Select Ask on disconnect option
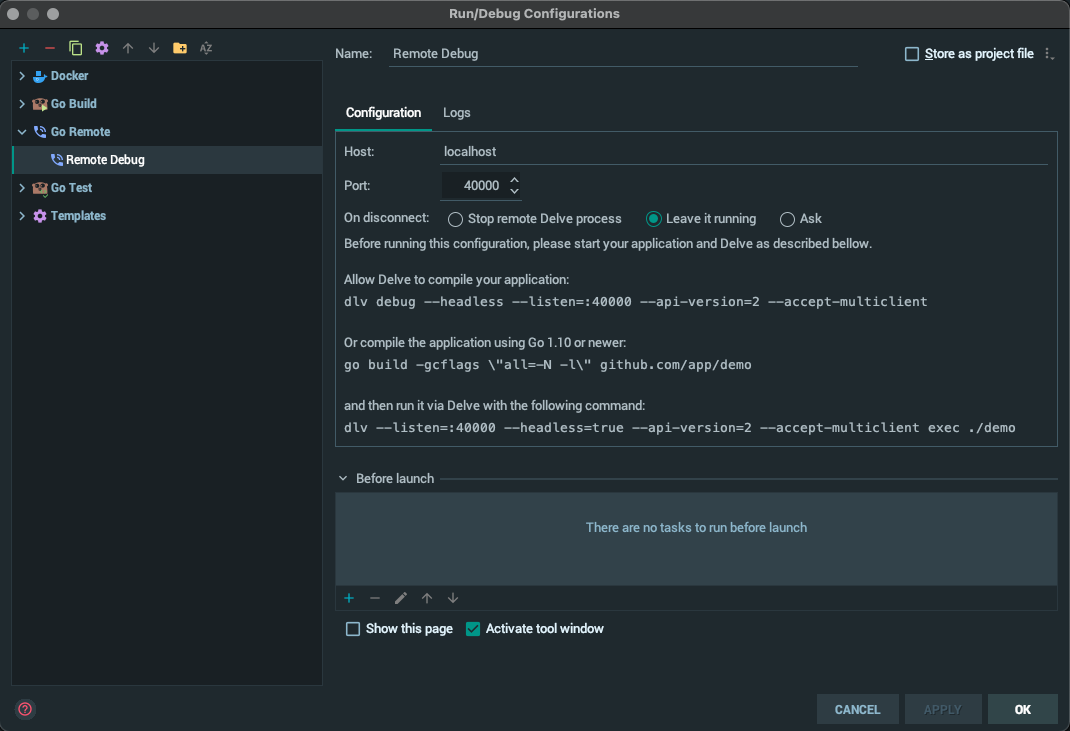The width and height of the screenshot is (1070, 731). (787, 219)
